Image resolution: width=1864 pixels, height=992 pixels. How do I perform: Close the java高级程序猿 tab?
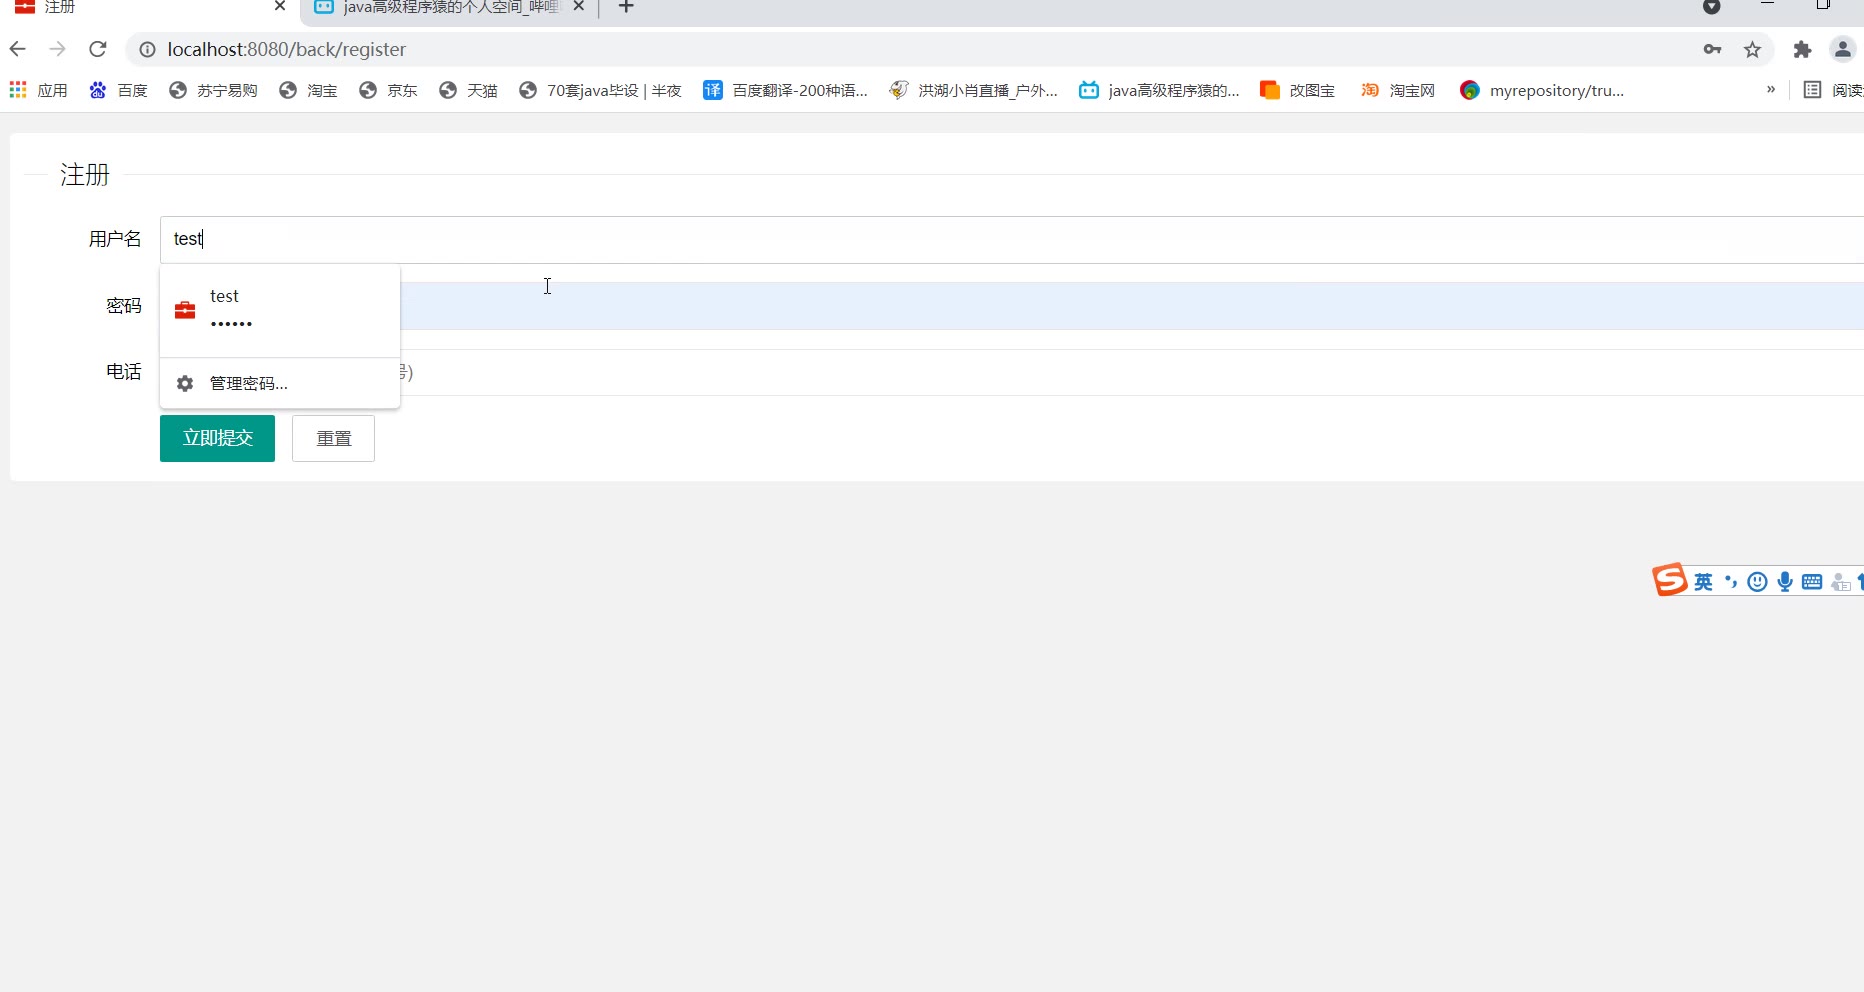point(578,6)
